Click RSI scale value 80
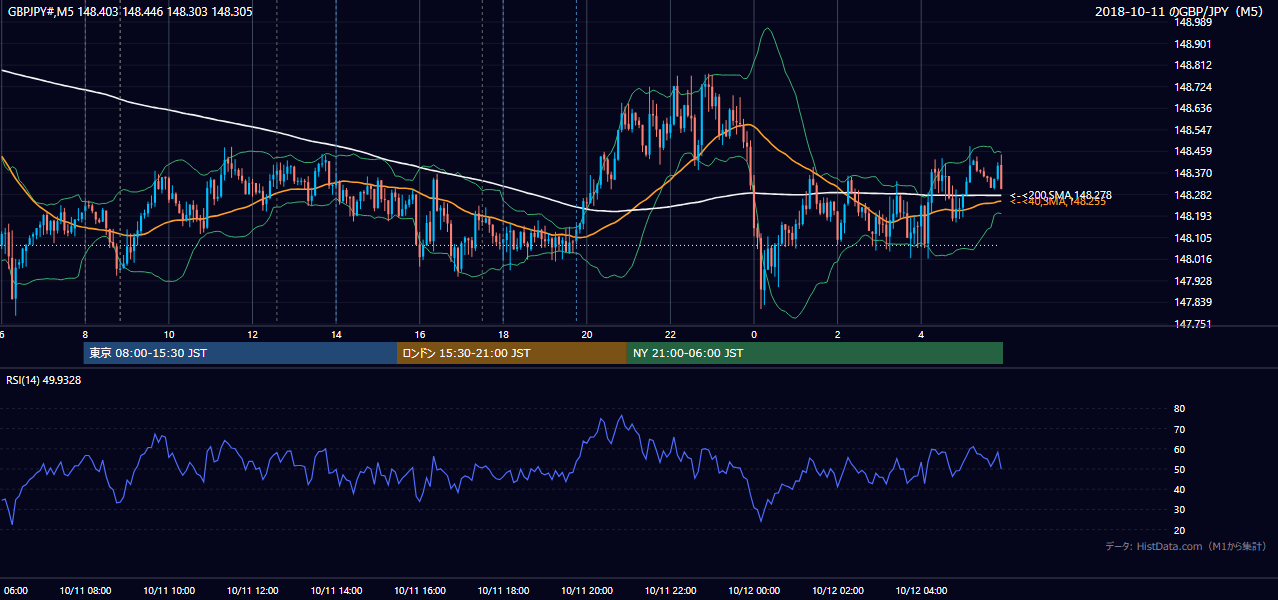 tap(1179, 409)
